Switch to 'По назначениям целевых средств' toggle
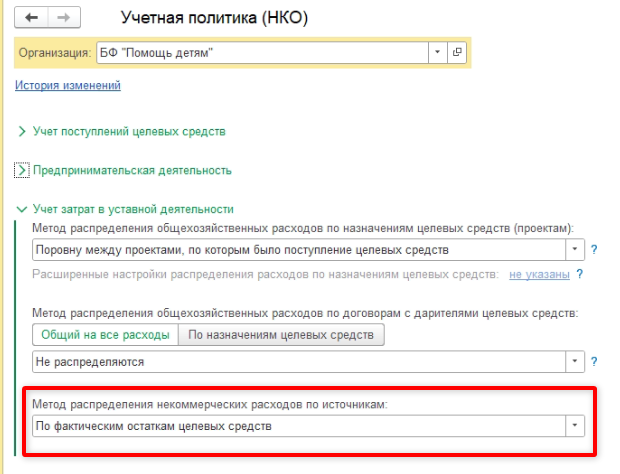620x474 pixels. tap(280, 335)
